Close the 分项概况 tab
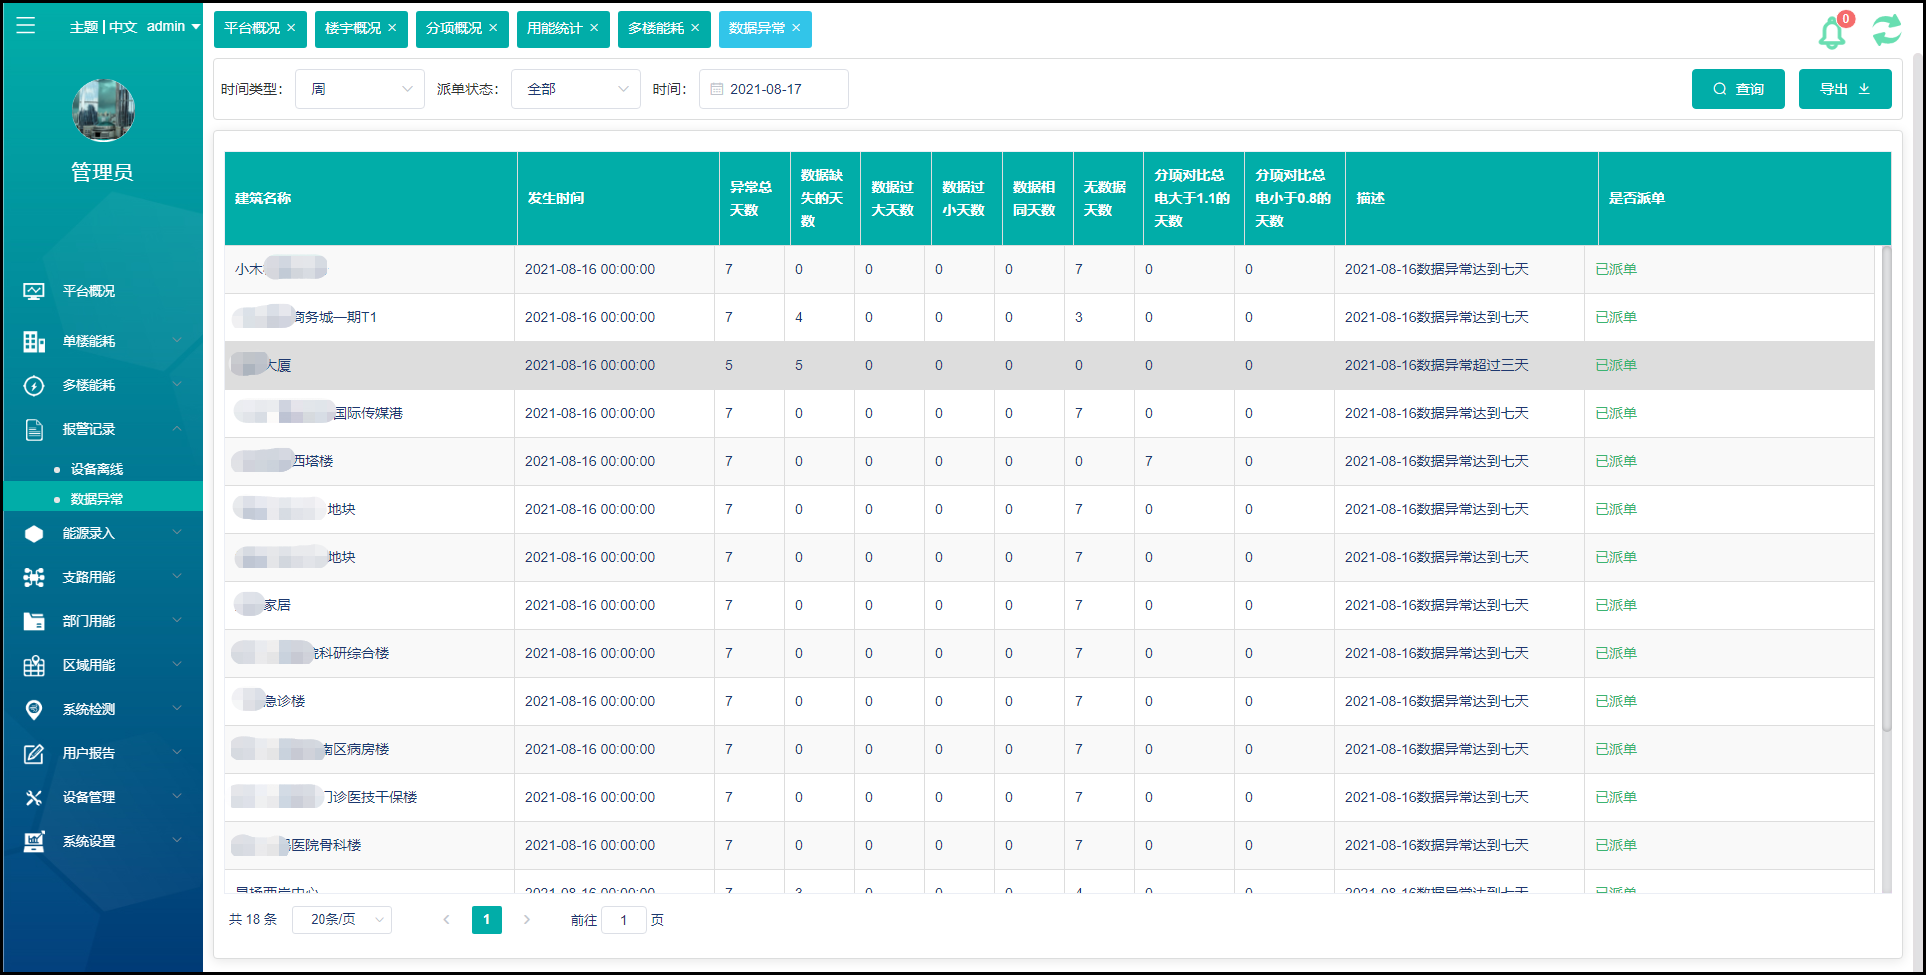The width and height of the screenshot is (1927, 979). click(493, 28)
